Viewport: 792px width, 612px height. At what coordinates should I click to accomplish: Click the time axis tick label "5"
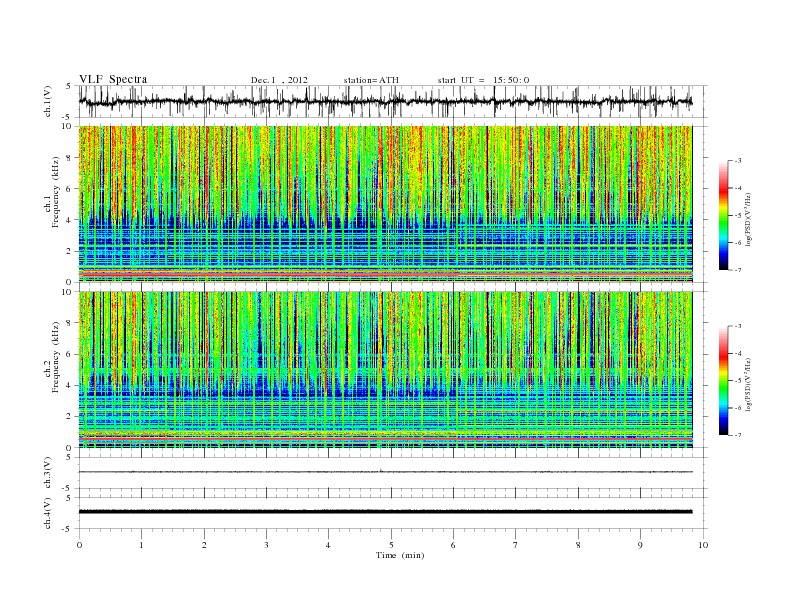pos(391,545)
